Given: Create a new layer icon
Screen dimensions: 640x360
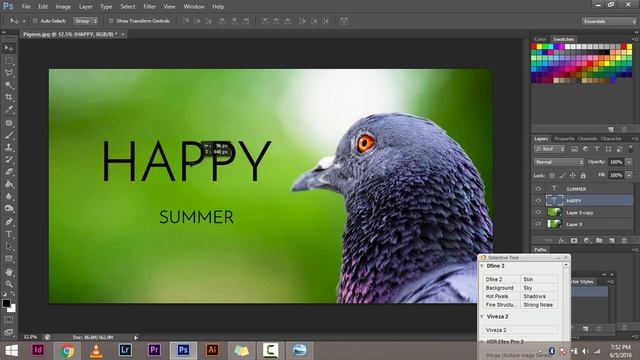Looking at the screenshot, I should click(x=611, y=240).
